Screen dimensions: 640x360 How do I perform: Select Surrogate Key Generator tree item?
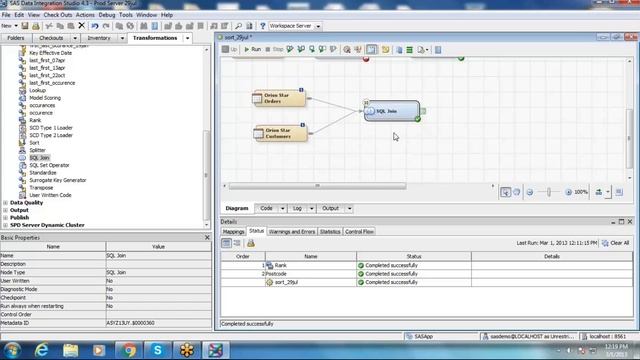click(58, 180)
